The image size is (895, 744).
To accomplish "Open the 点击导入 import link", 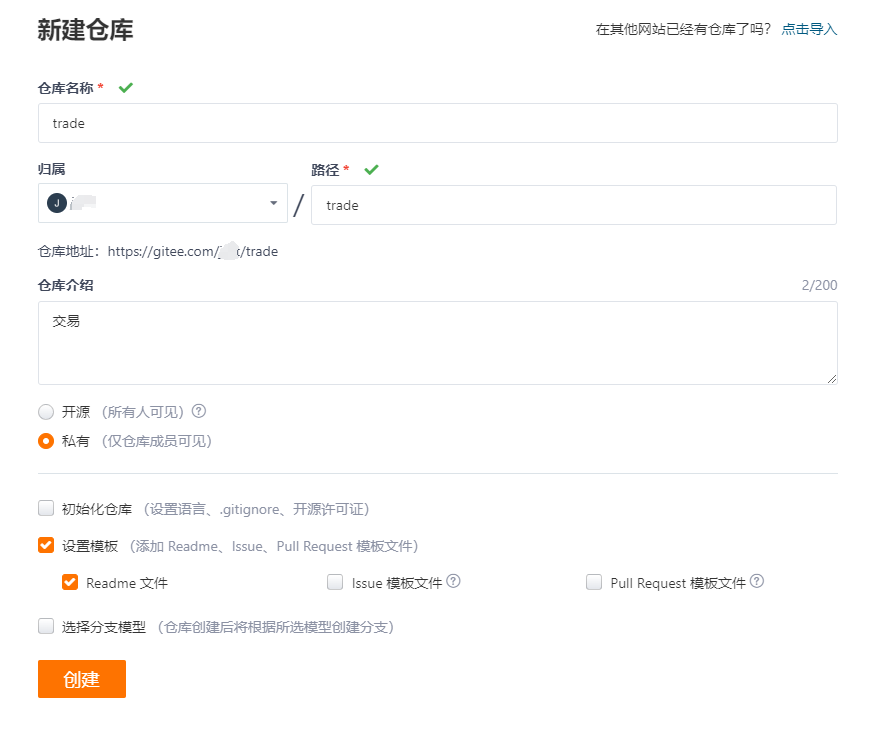I will click(x=809, y=29).
